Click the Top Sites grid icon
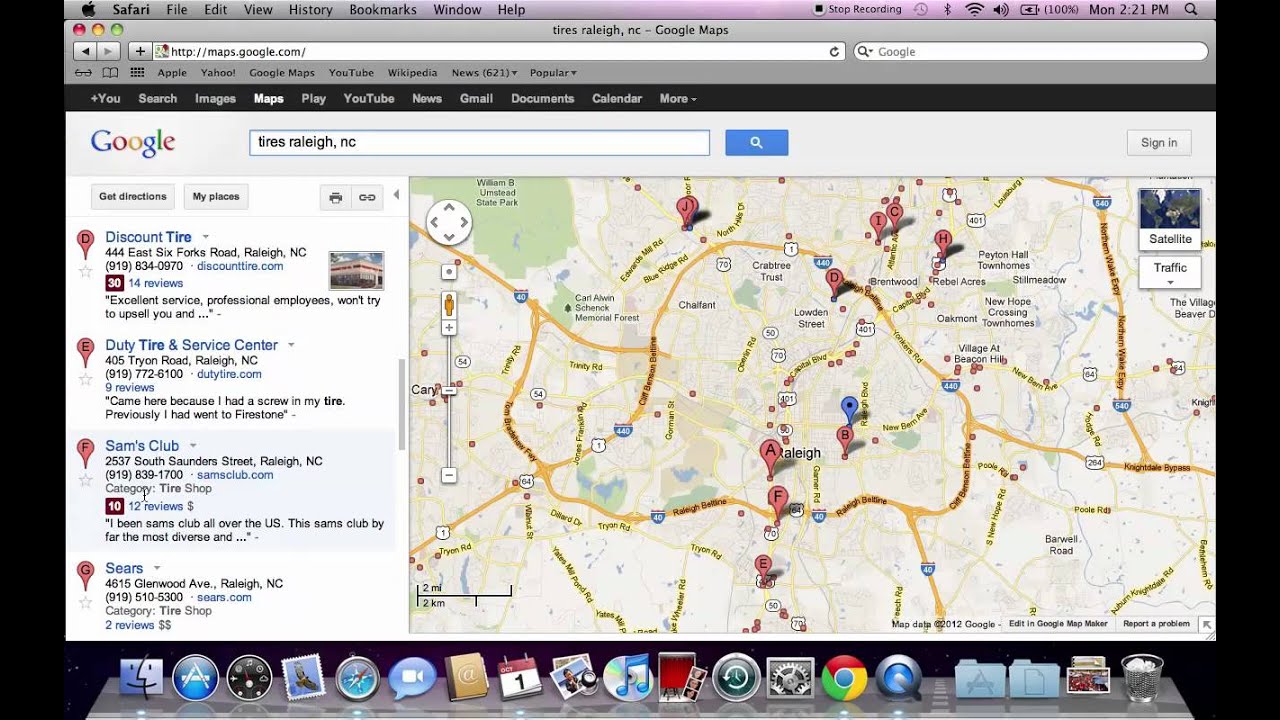 click(x=137, y=73)
